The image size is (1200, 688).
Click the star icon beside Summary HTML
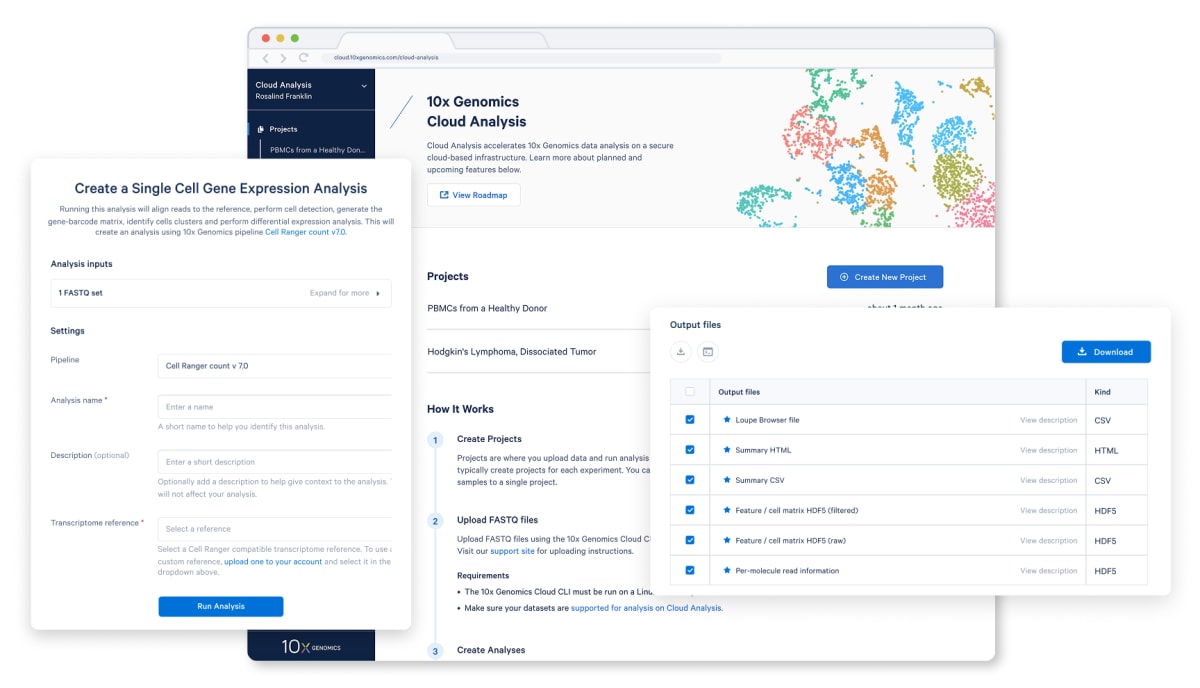[x=727, y=450]
